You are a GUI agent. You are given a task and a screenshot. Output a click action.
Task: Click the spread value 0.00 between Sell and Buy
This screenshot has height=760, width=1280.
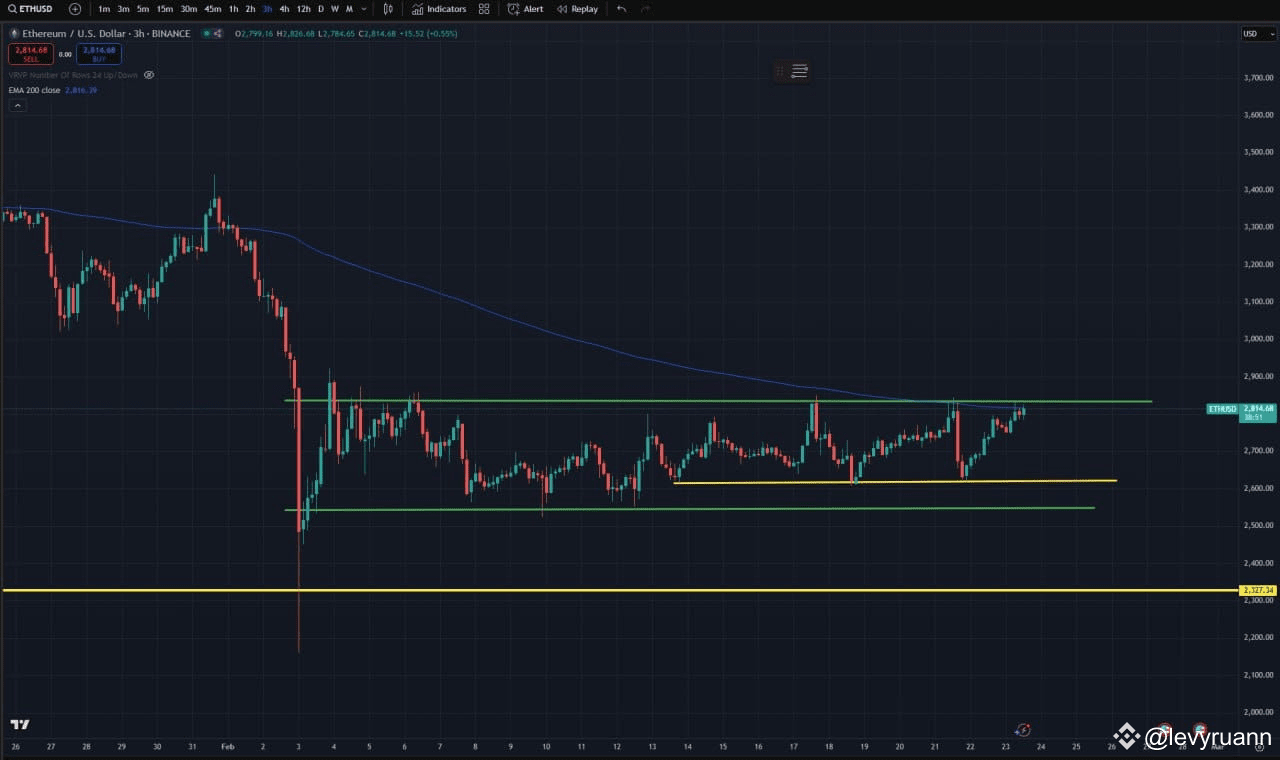click(x=66, y=54)
